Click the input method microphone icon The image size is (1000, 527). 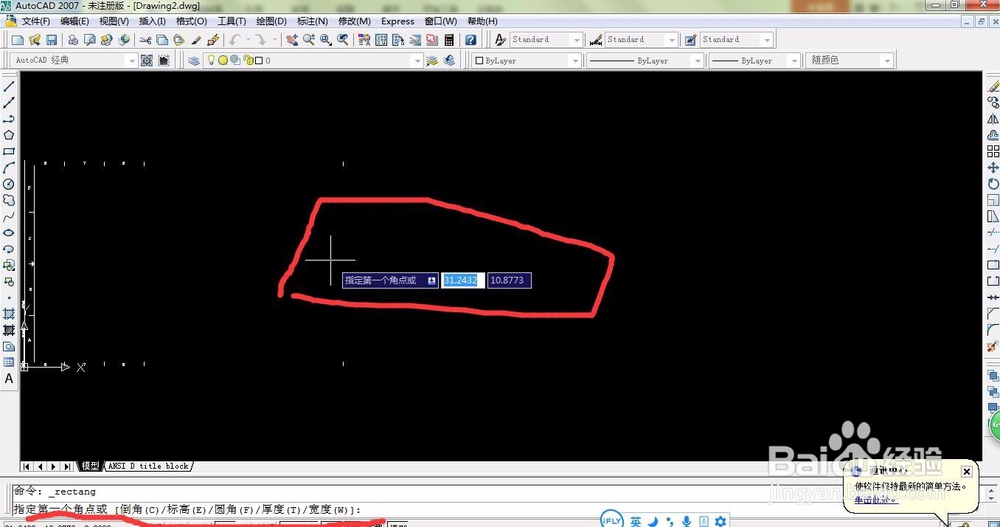[x=686, y=521]
